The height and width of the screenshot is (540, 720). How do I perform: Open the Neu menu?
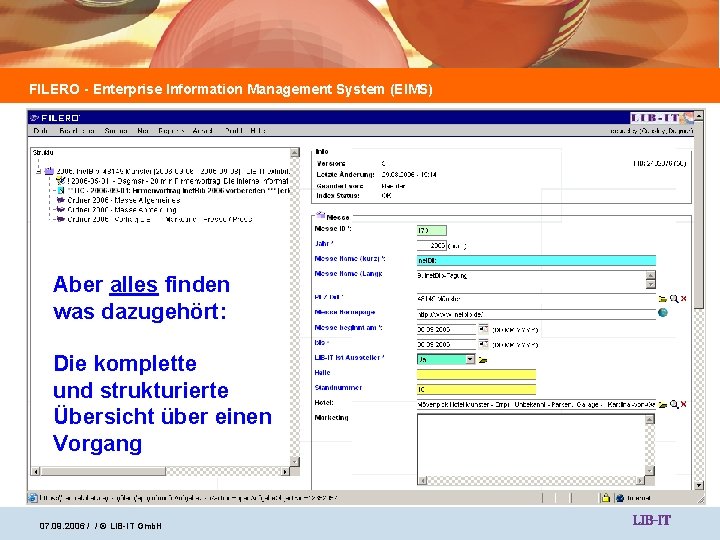coord(143,130)
